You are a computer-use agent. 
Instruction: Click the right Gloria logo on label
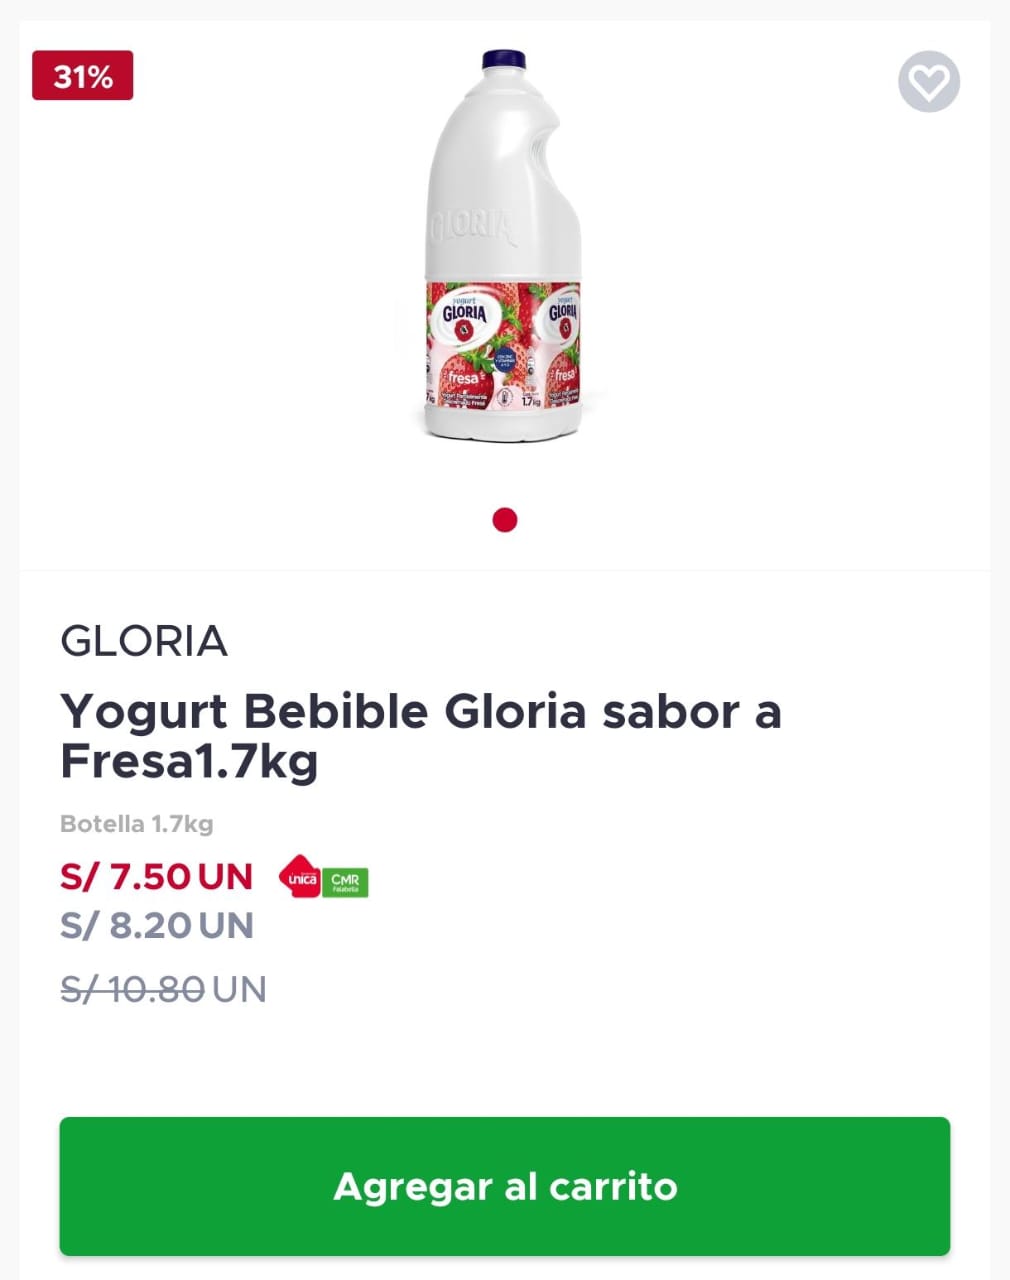(x=563, y=312)
